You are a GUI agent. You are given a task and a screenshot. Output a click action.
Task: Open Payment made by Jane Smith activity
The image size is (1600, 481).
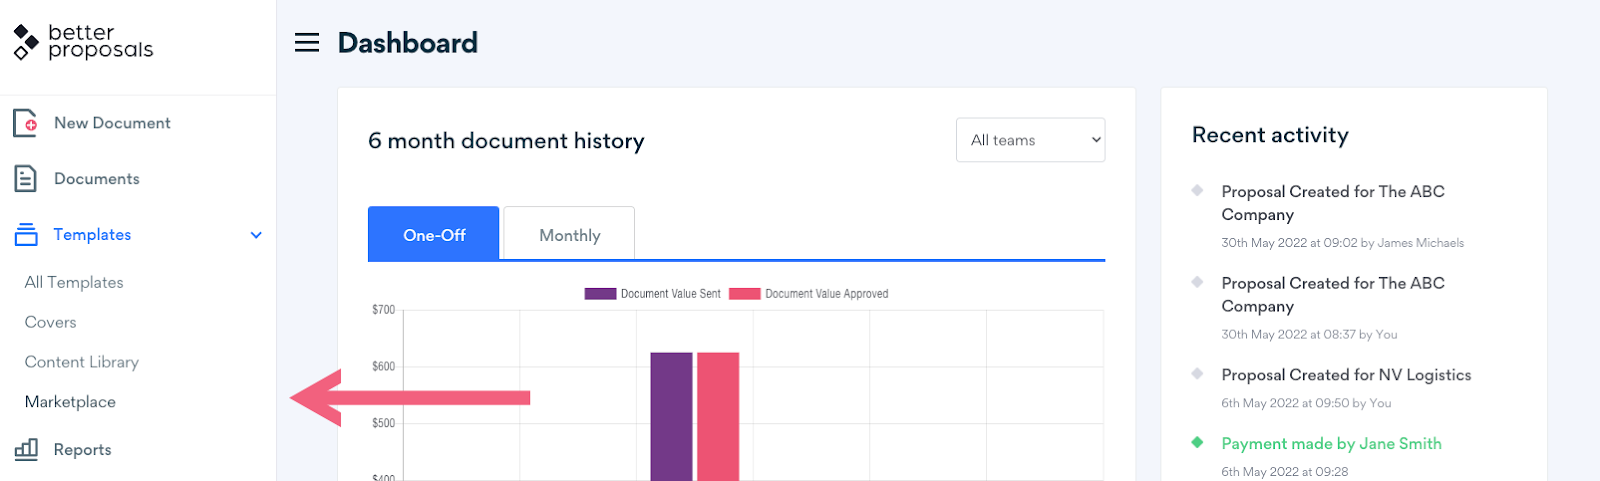(1331, 443)
